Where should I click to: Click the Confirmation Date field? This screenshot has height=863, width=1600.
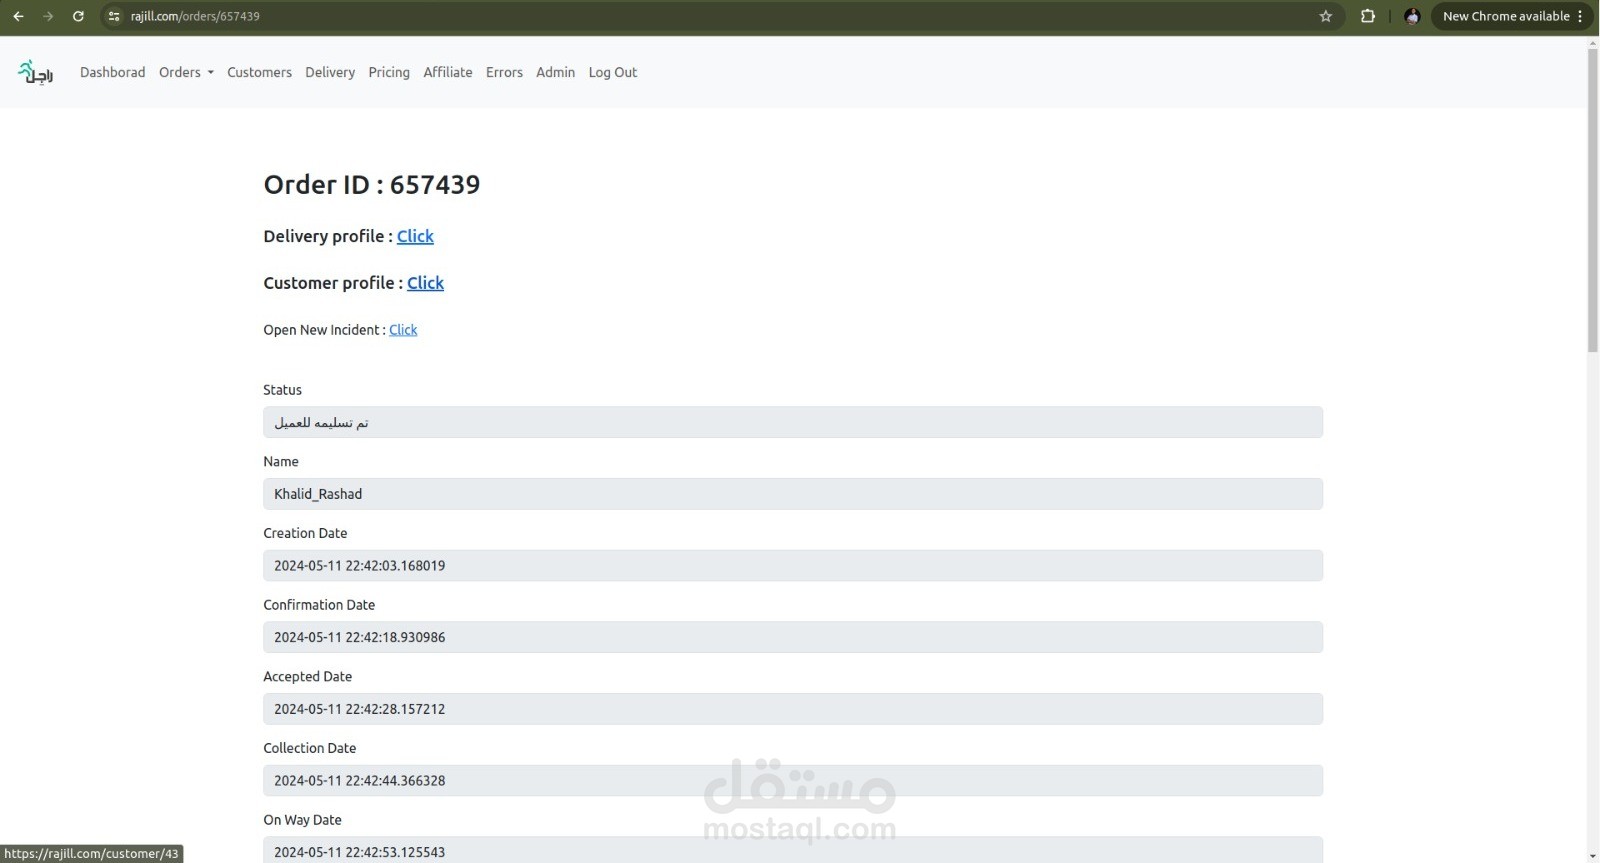793,637
